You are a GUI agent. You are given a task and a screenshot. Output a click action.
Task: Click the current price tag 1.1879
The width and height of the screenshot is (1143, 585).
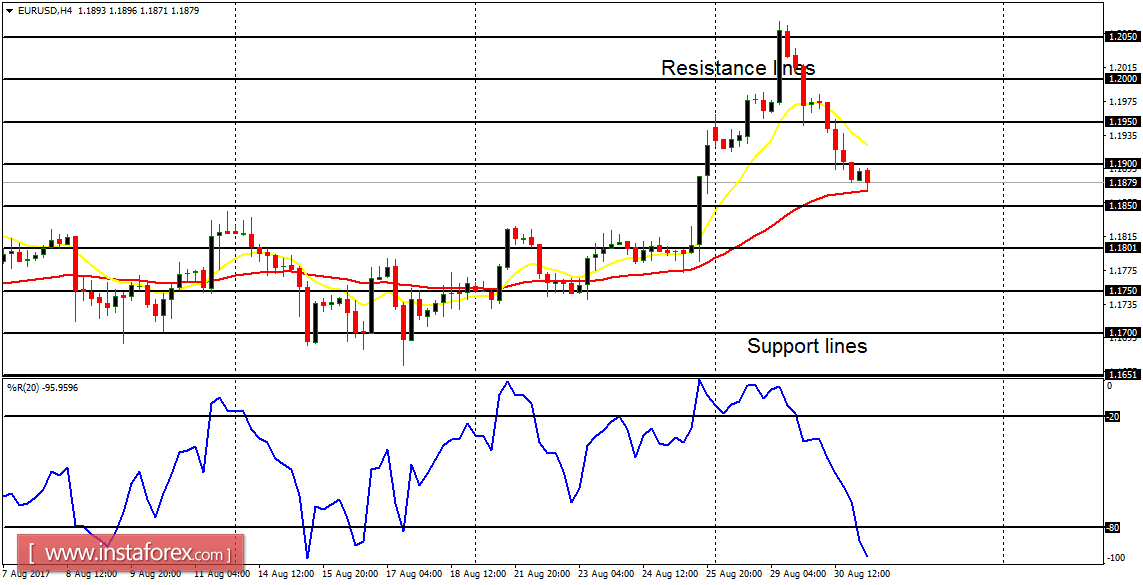click(1125, 181)
